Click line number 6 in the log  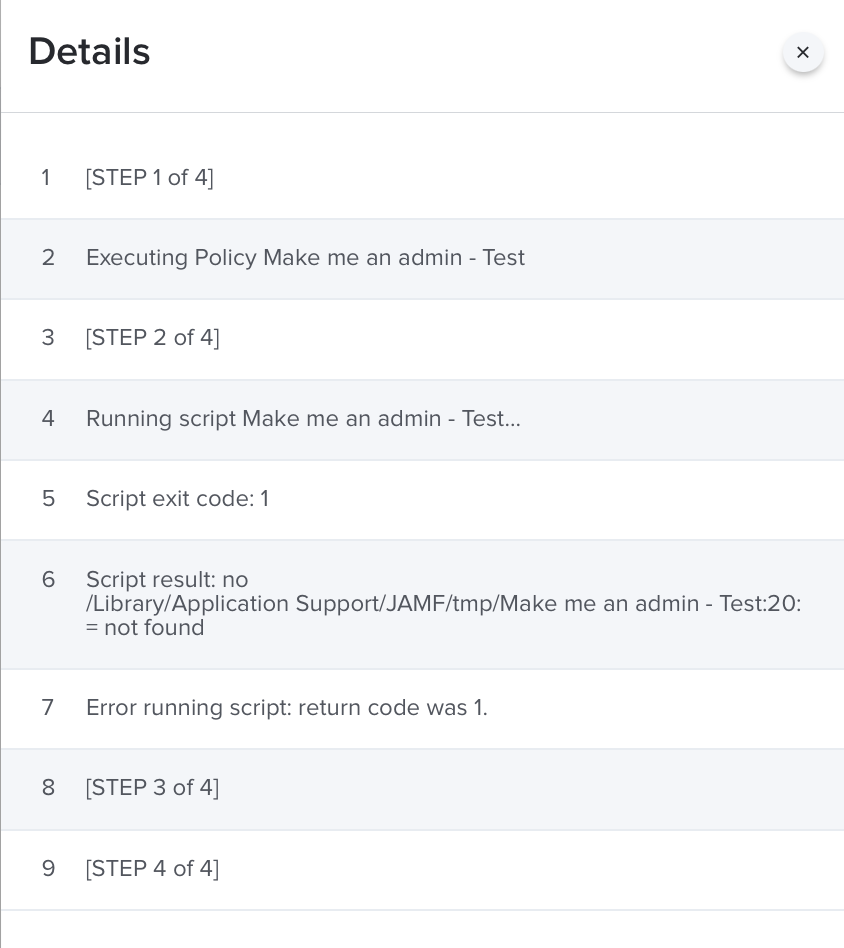[48, 580]
